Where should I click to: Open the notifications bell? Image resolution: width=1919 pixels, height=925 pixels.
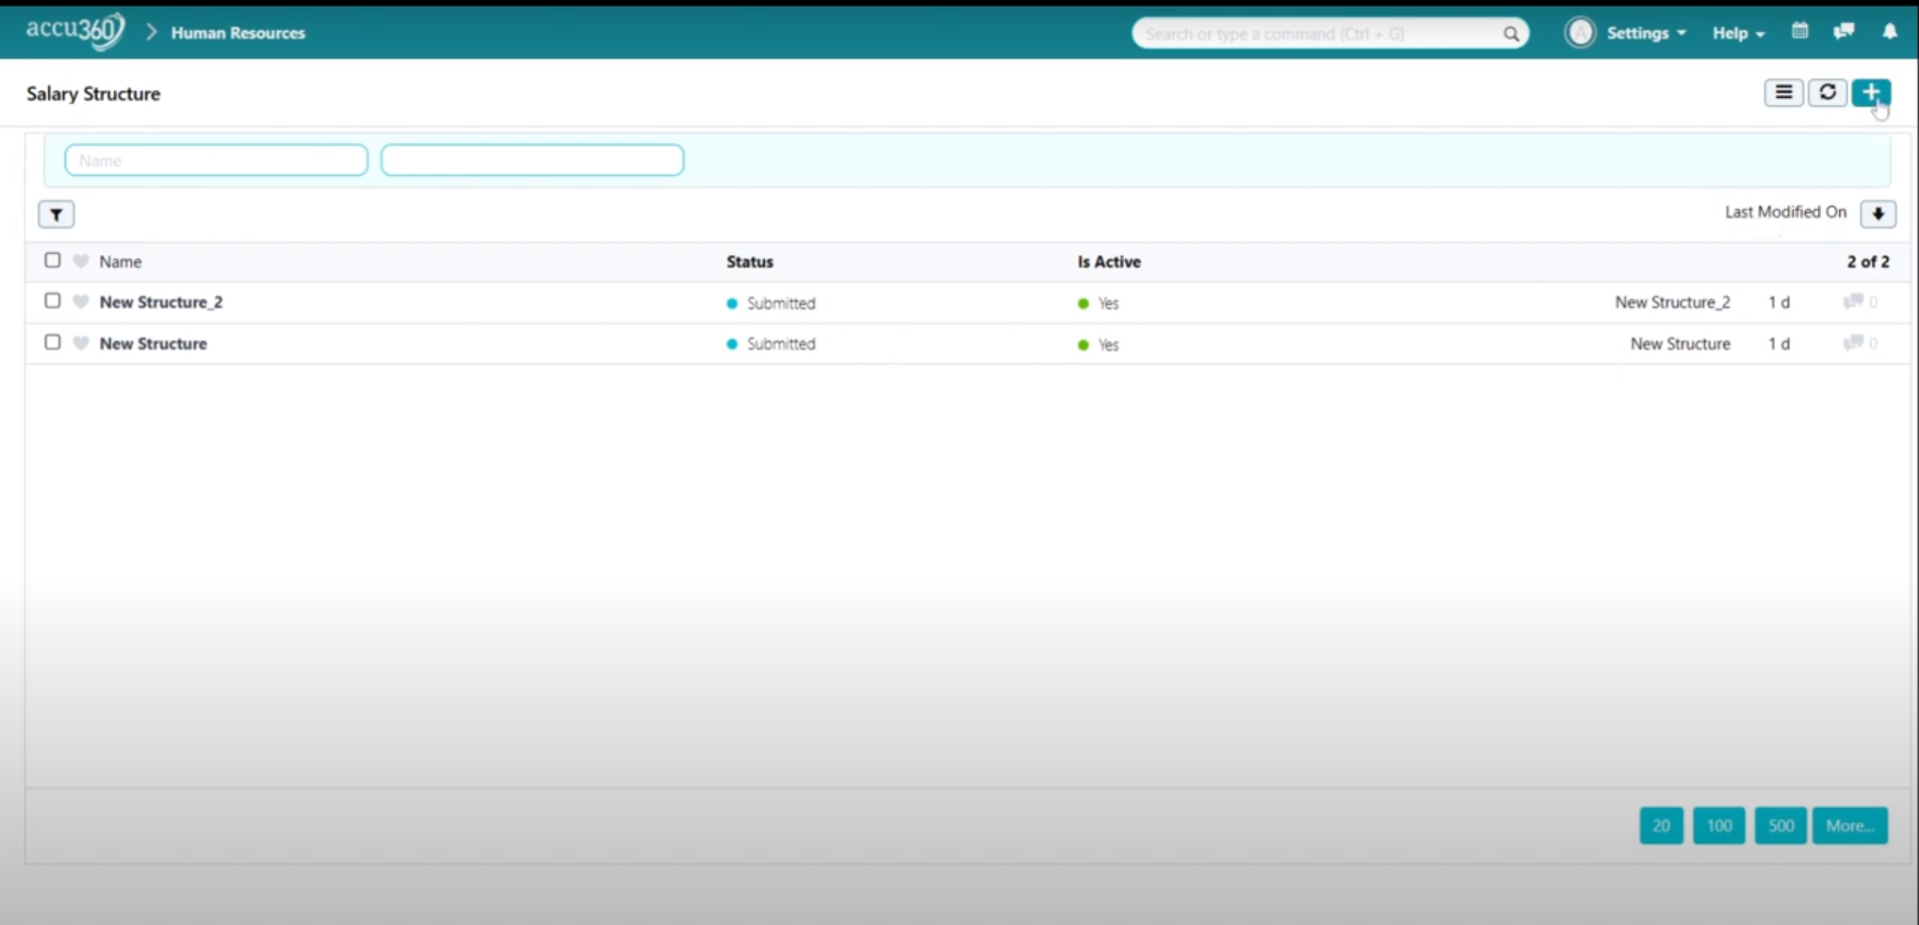pyautogui.click(x=1890, y=31)
